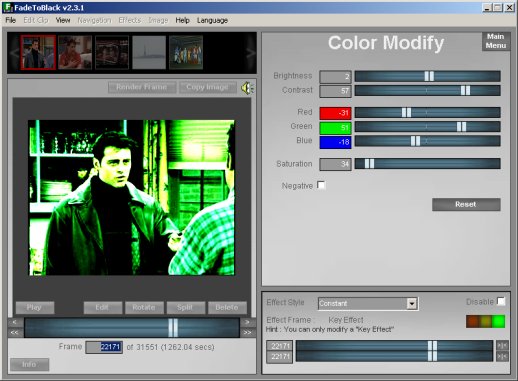The width and height of the screenshot is (518, 381).
Task: Click the lower effect frame marker icon
Action: pyautogui.click(x=502, y=357)
